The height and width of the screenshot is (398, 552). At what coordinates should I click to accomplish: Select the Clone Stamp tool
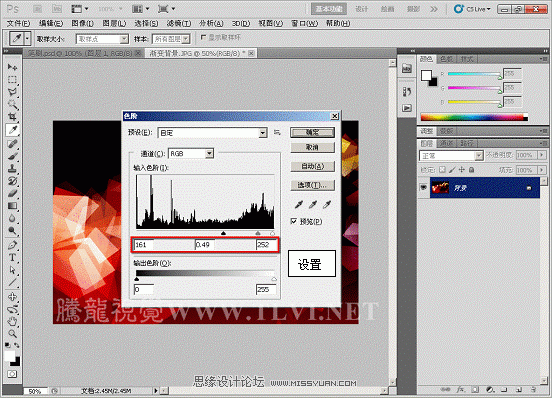12,168
